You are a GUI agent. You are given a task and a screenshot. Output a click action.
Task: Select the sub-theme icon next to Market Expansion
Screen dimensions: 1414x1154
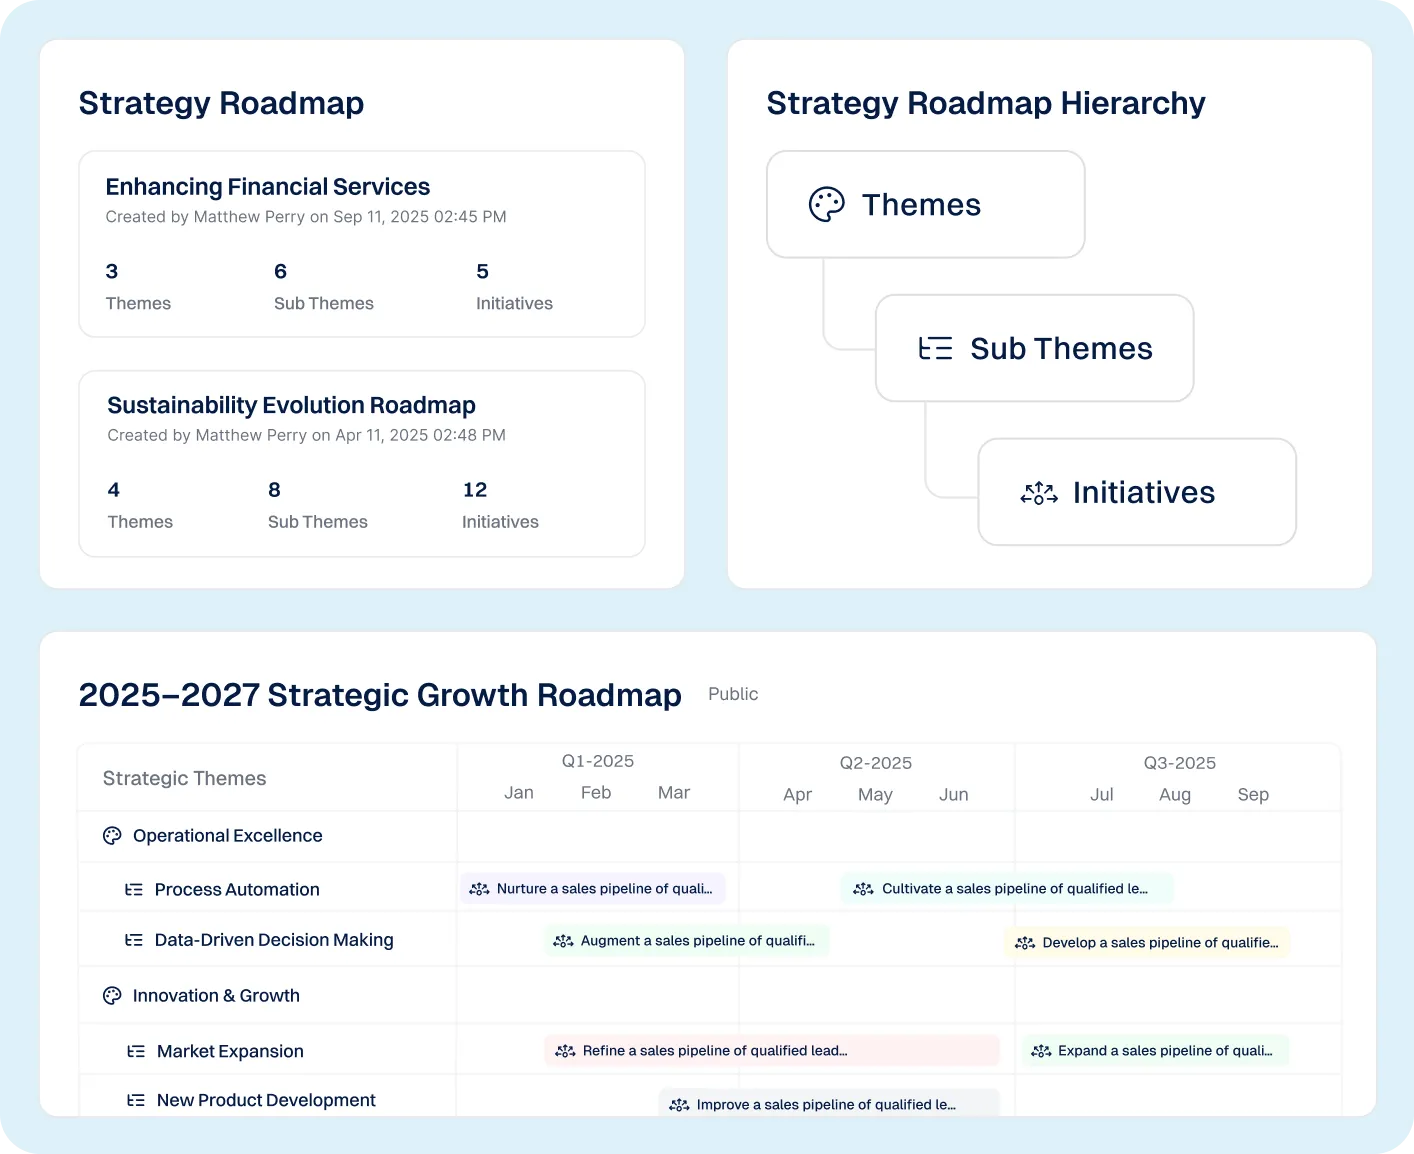135,1051
